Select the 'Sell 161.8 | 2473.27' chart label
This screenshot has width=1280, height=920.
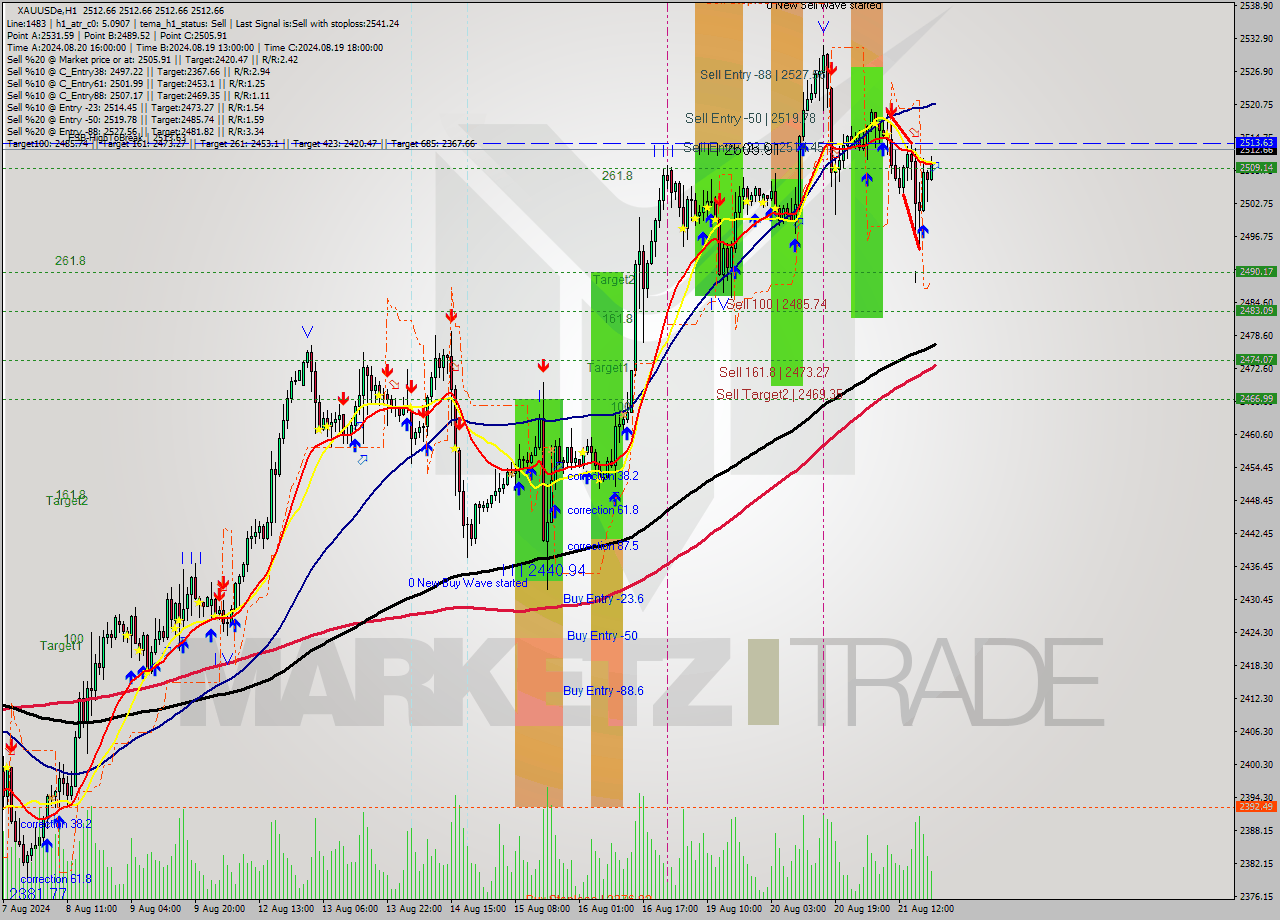pyautogui.click(x=774, y=372)
